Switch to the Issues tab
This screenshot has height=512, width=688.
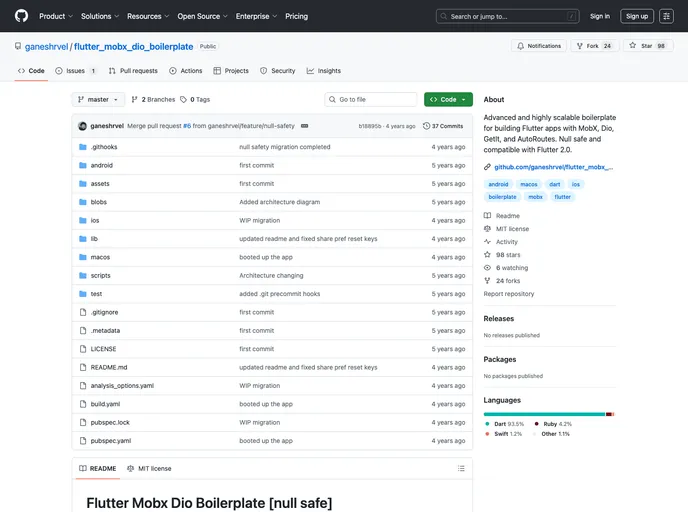75,71
